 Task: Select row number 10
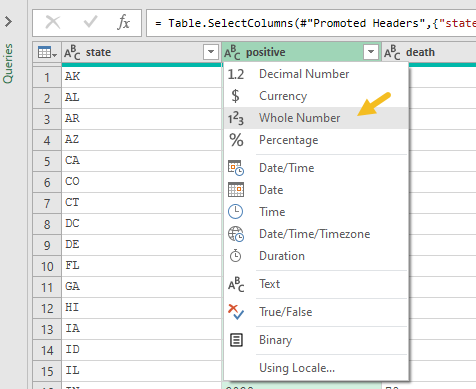coord(47,267)
